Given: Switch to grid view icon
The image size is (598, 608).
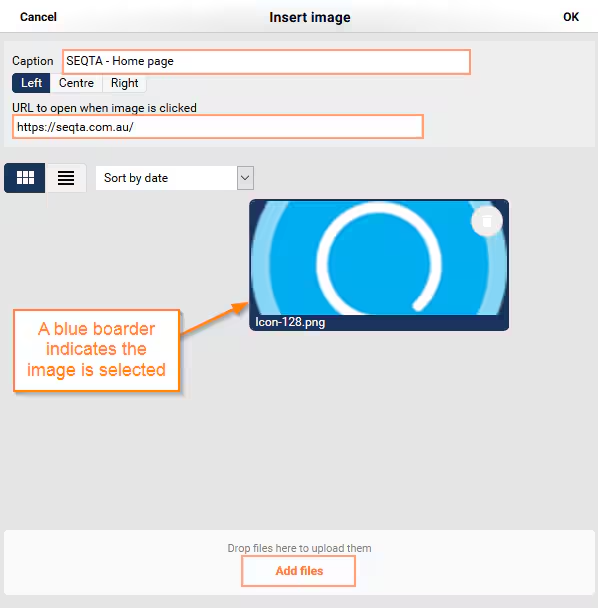Looking at the screenshot, I should click(x=25, y=178).
